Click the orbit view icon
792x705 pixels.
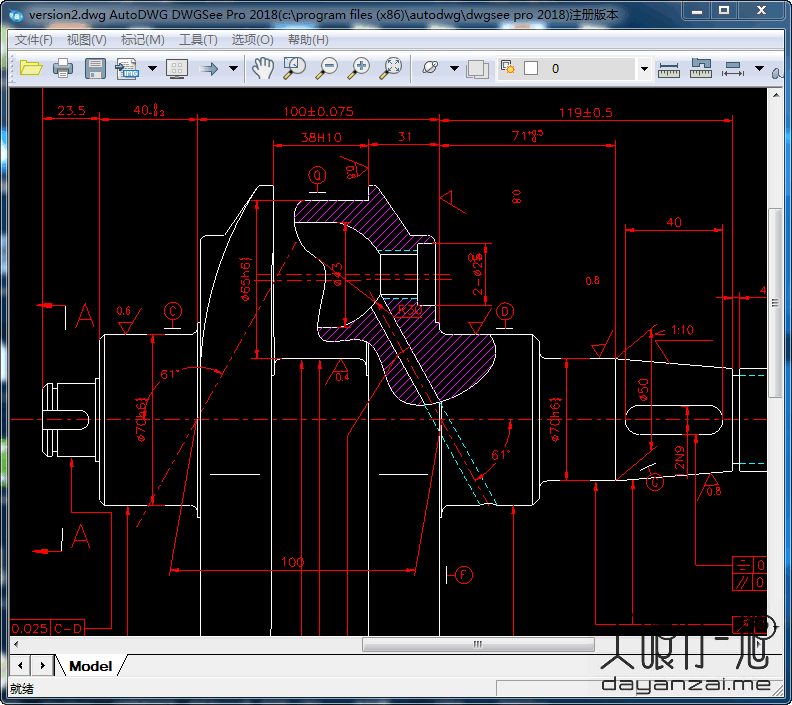click(x=430, y=68)
